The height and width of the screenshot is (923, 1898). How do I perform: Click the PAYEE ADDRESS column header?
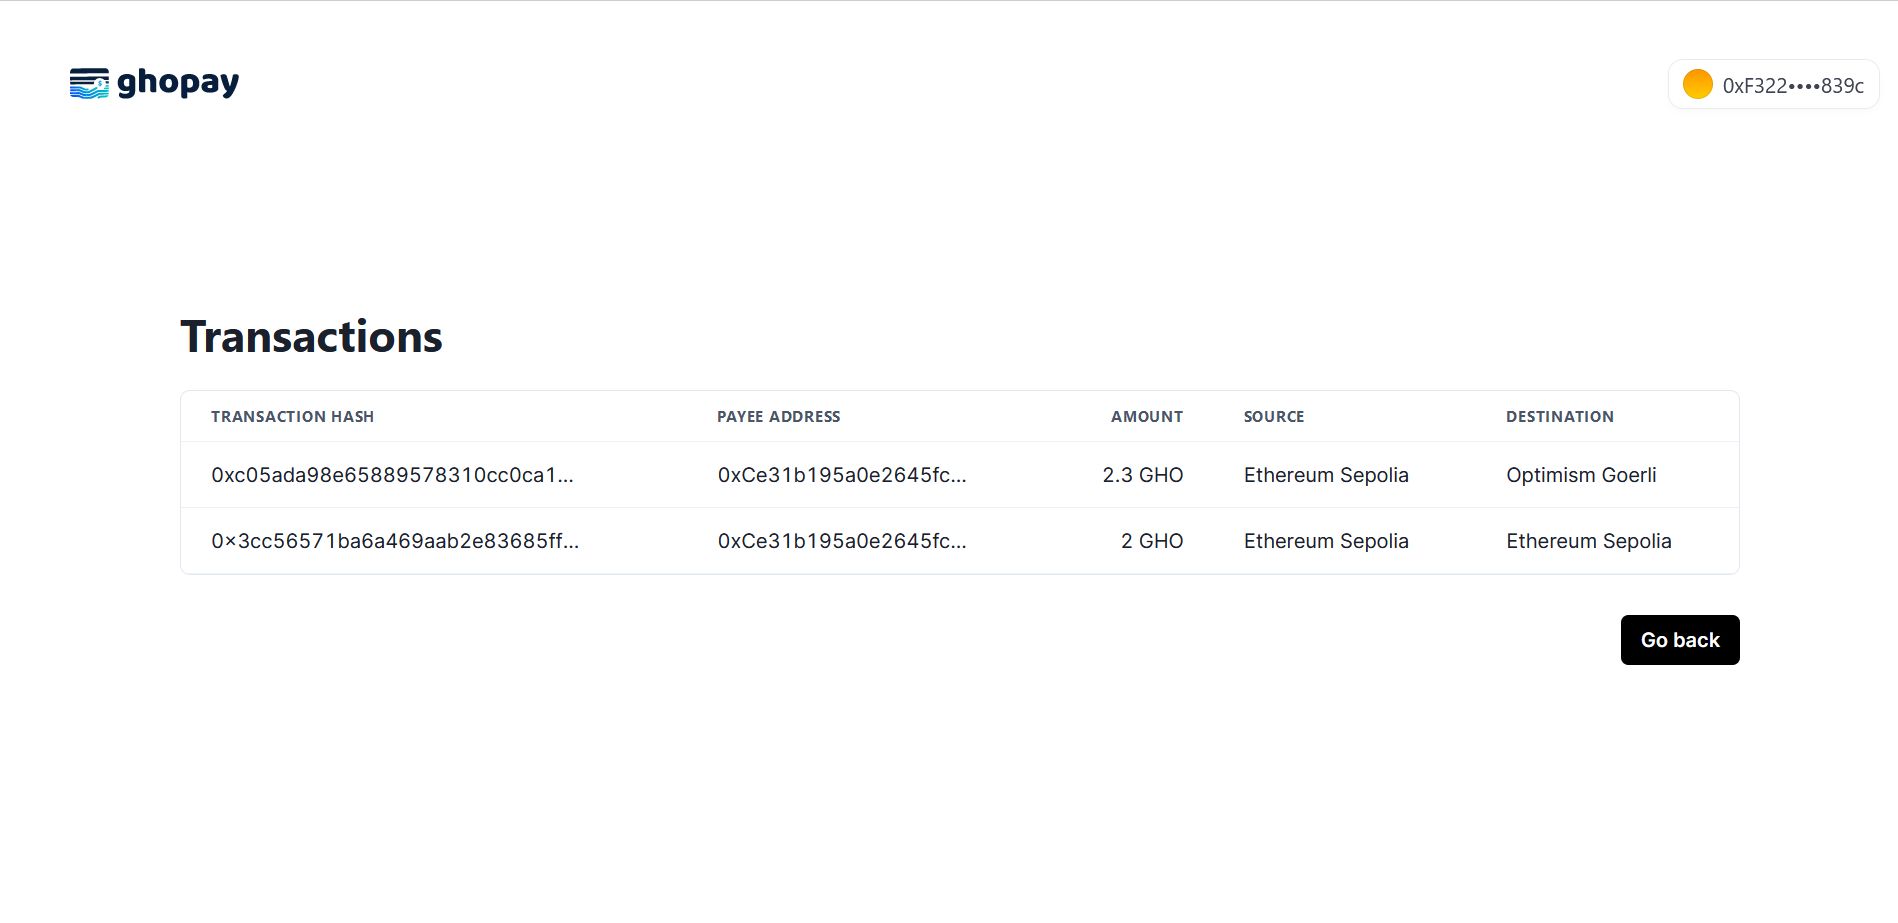(779, 417)
